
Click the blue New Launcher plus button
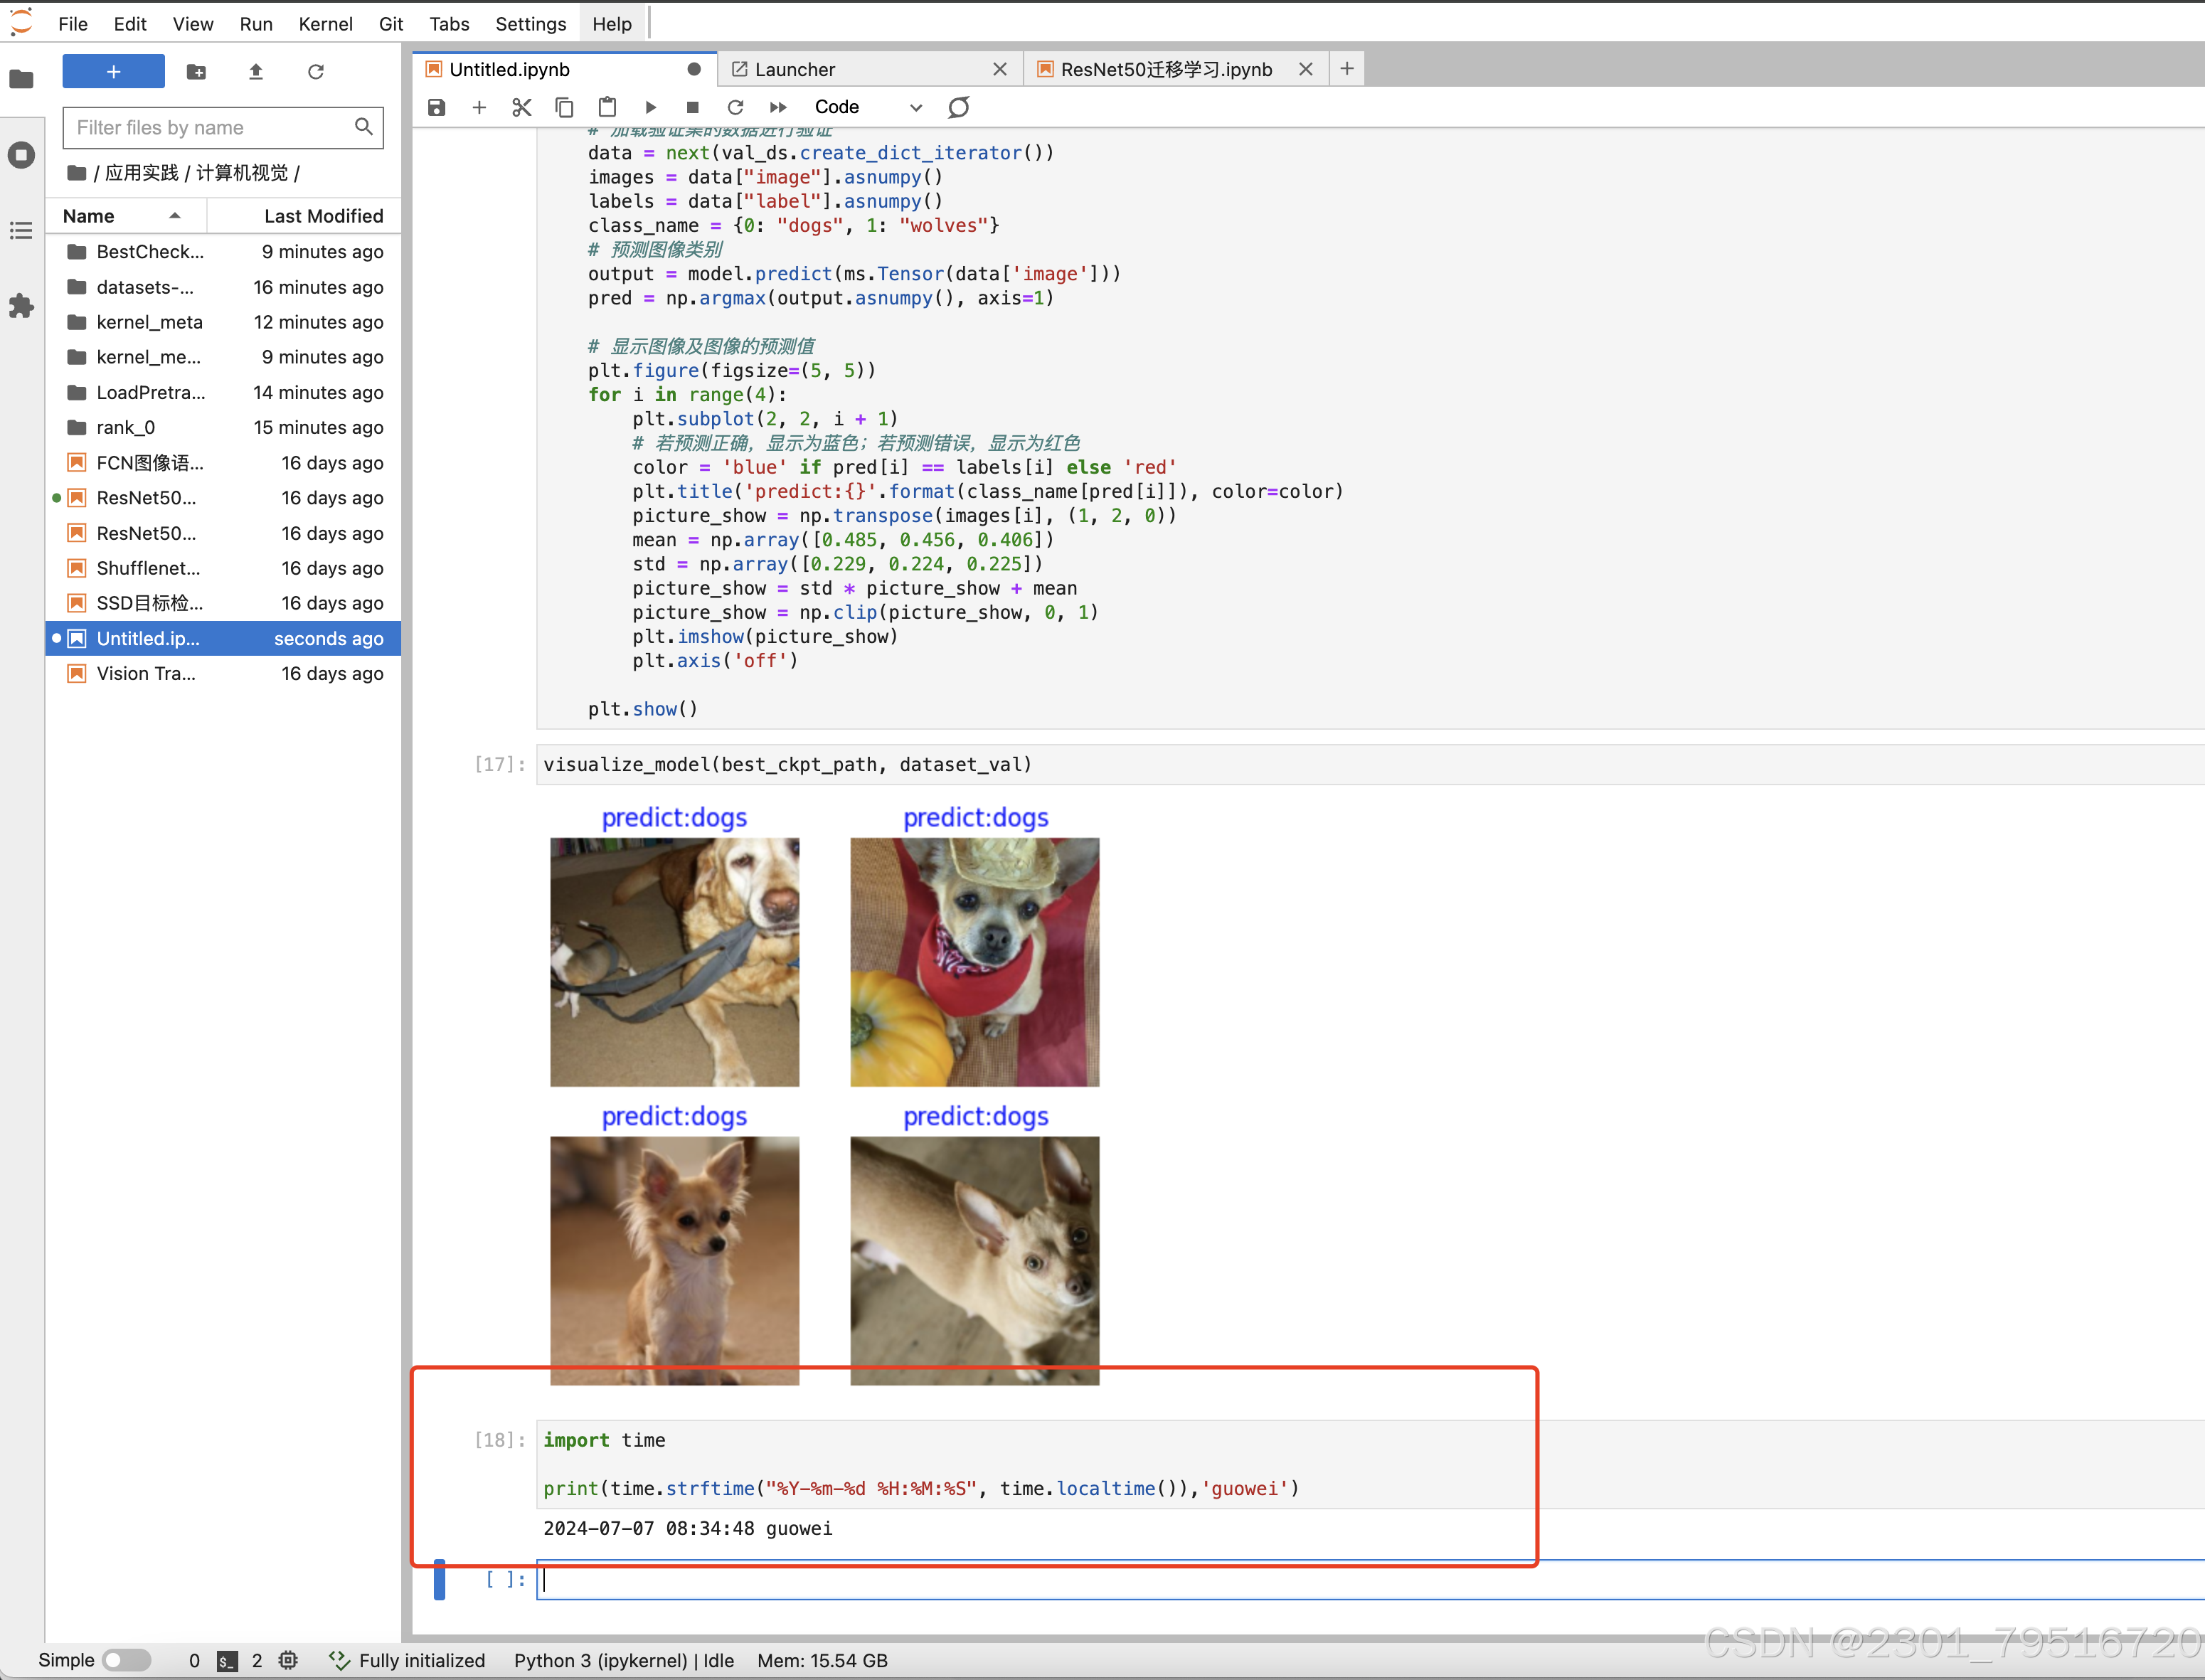point(113,72)
